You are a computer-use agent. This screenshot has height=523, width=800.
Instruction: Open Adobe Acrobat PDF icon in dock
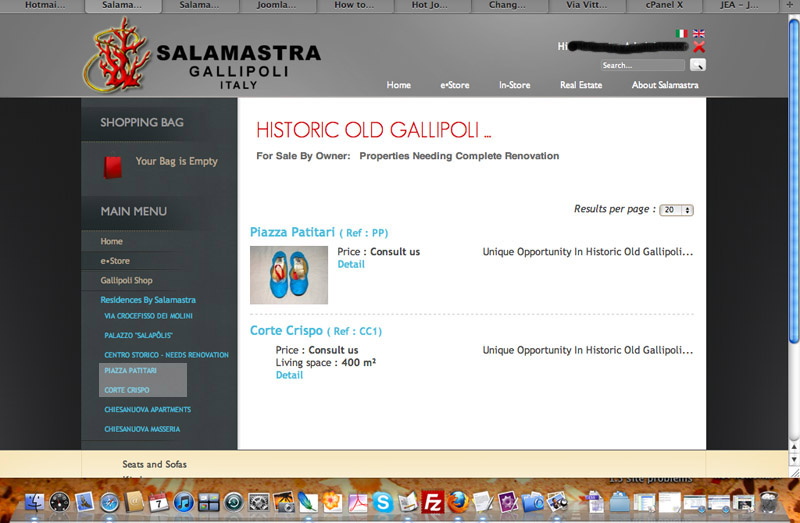358,502
